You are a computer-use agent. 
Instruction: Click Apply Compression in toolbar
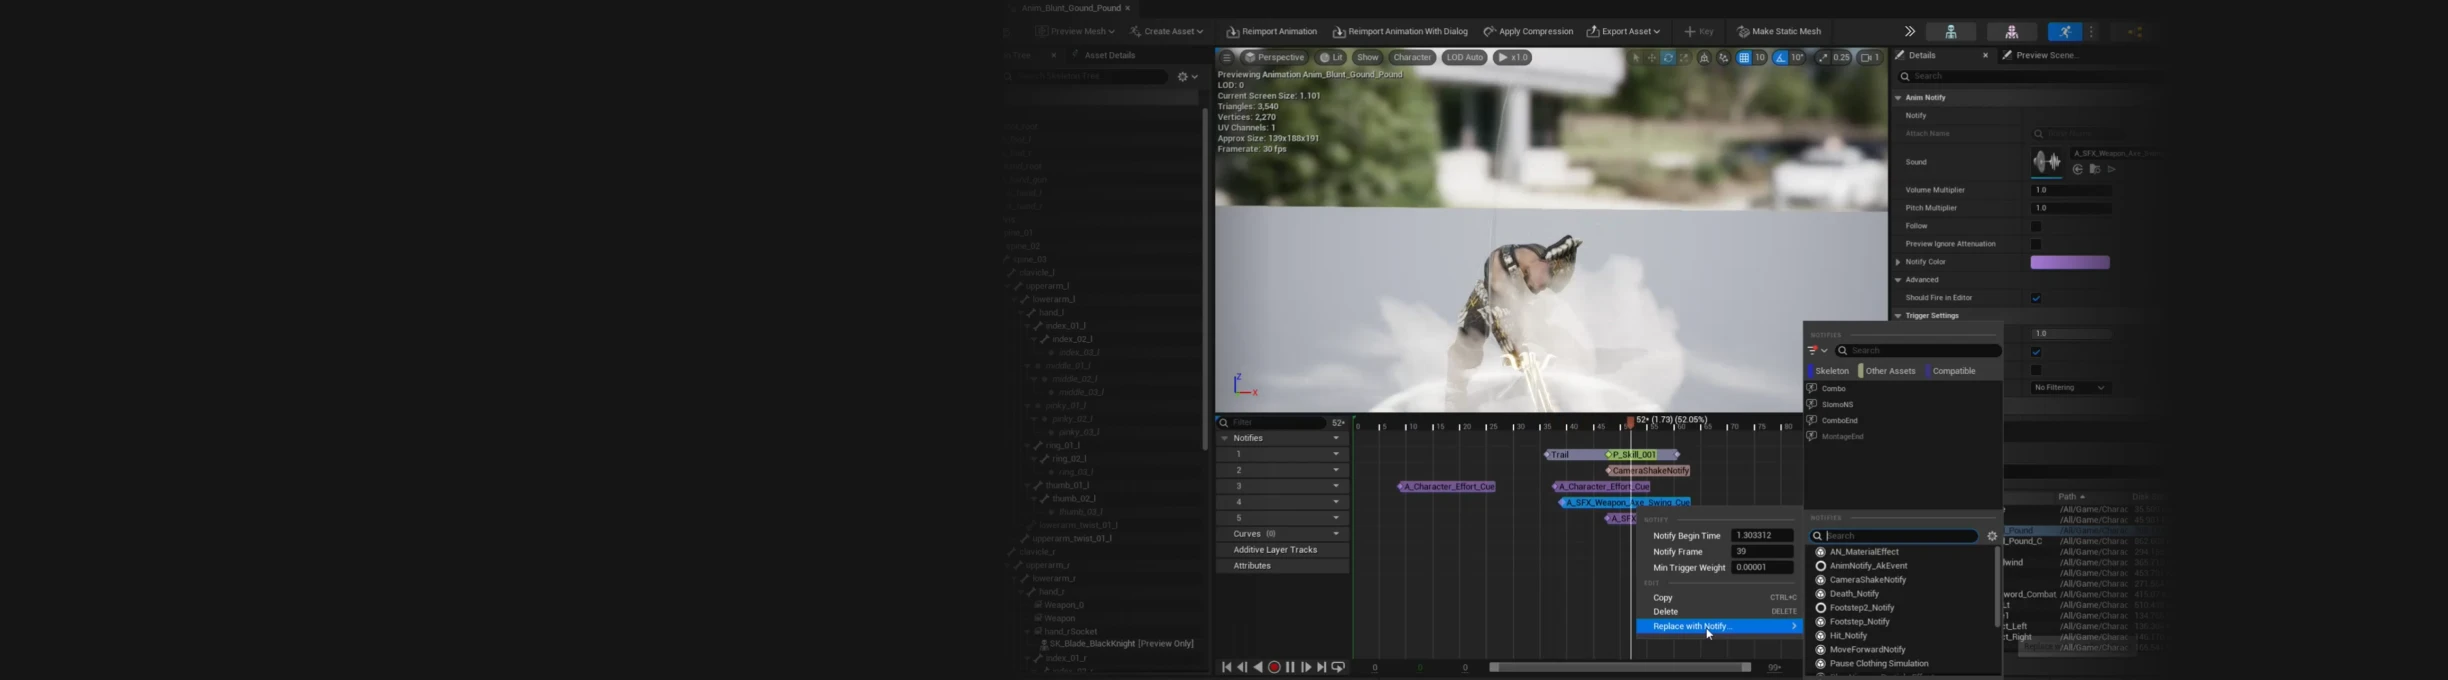1528,31
